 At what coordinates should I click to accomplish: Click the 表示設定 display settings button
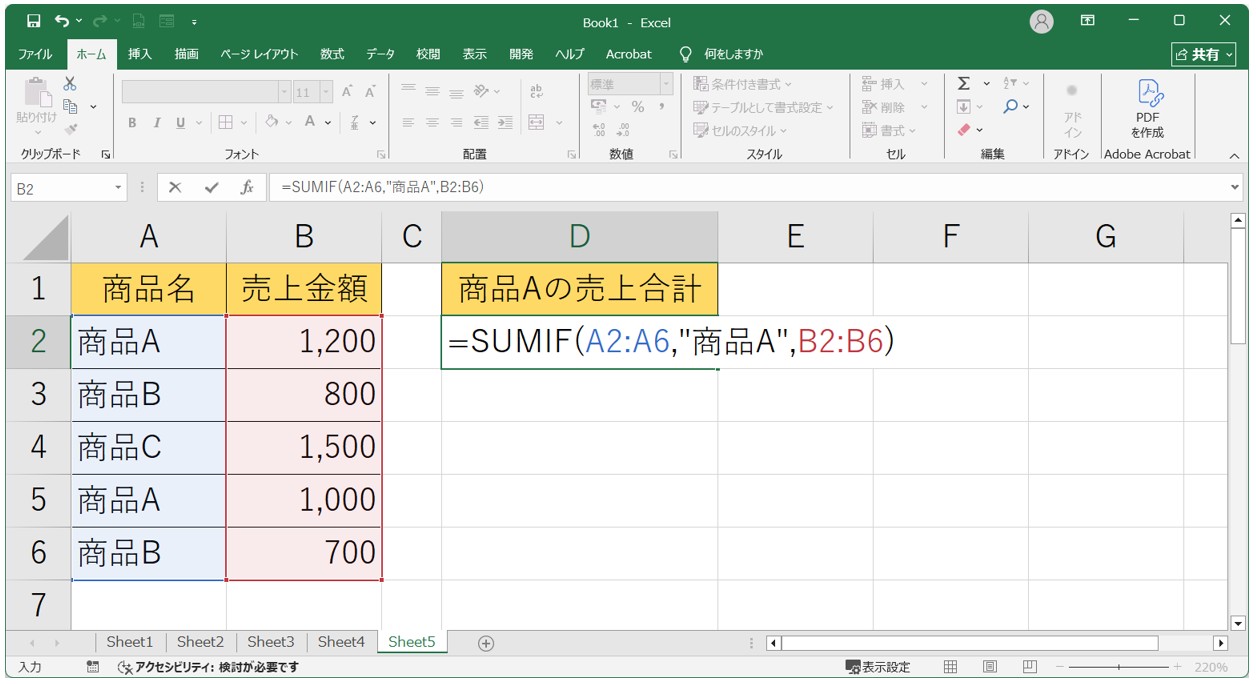(878, 667)
